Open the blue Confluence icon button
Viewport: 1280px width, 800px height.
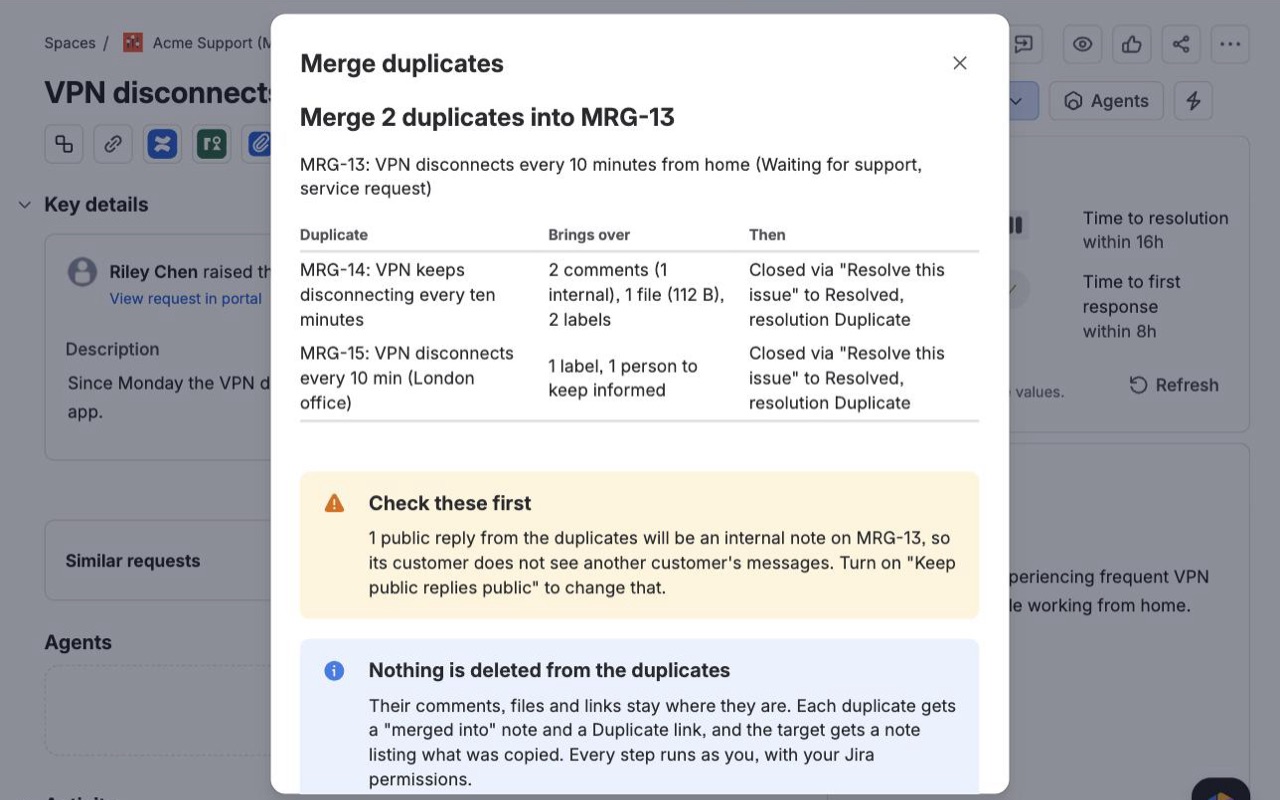(x=162, y=144)
